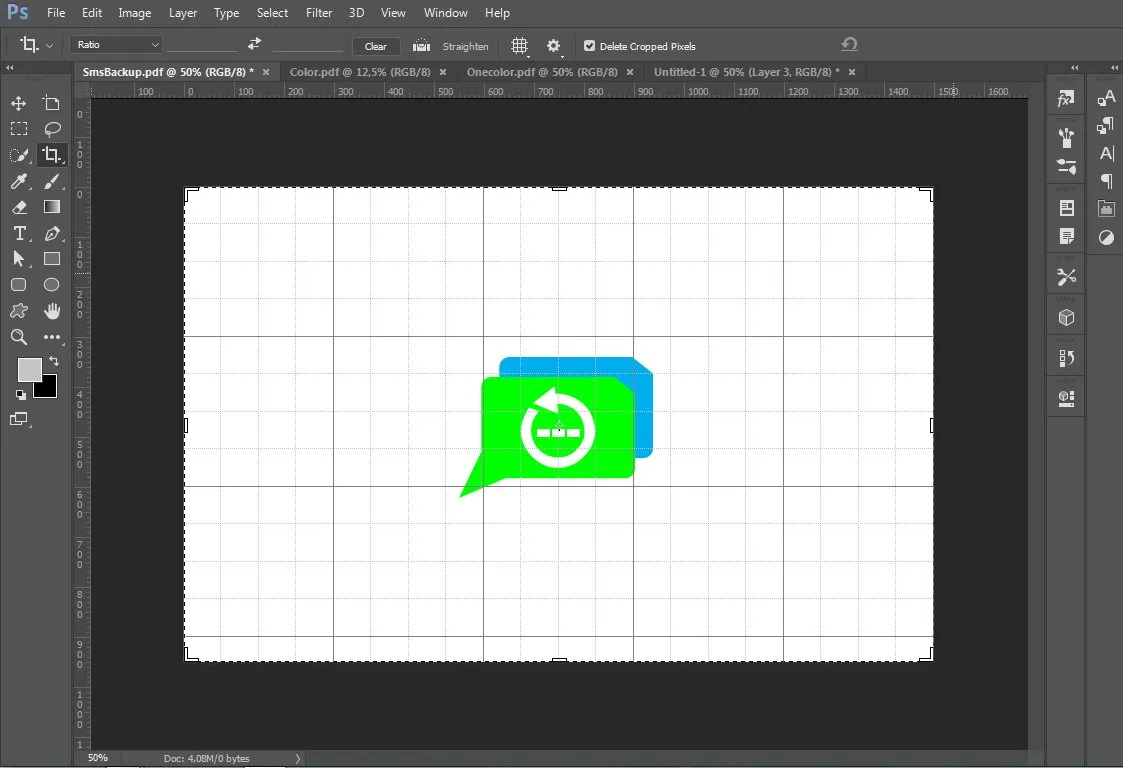Expand the left toolbox double arrows
Image resolution: width=1123 pixels, height=768 pixels.
[9, 67]
